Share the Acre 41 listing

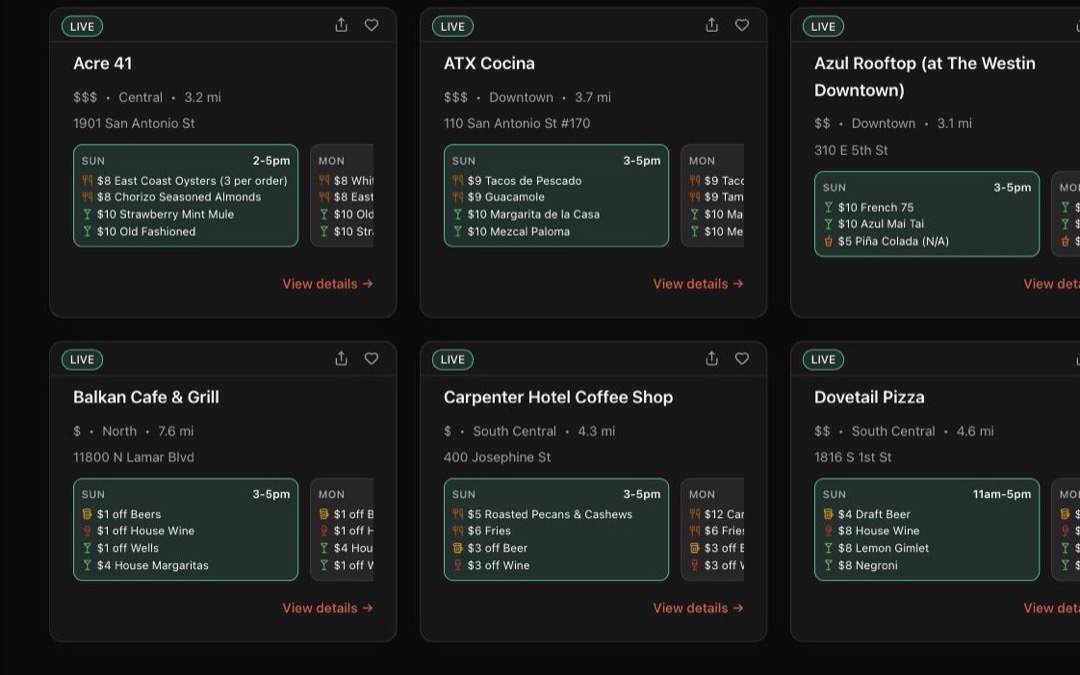coord(341,25)
